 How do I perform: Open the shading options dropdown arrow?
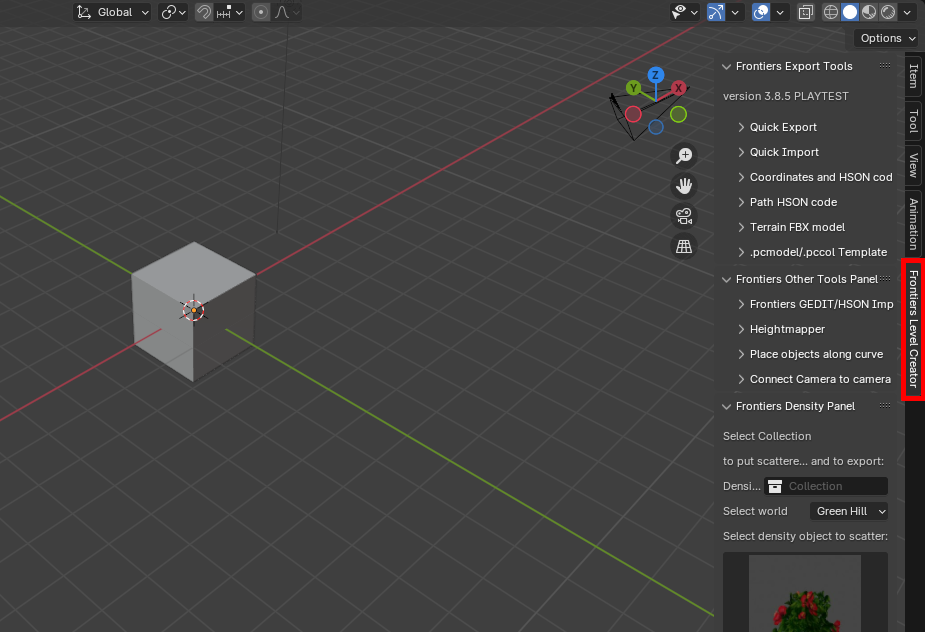[907, 12]
